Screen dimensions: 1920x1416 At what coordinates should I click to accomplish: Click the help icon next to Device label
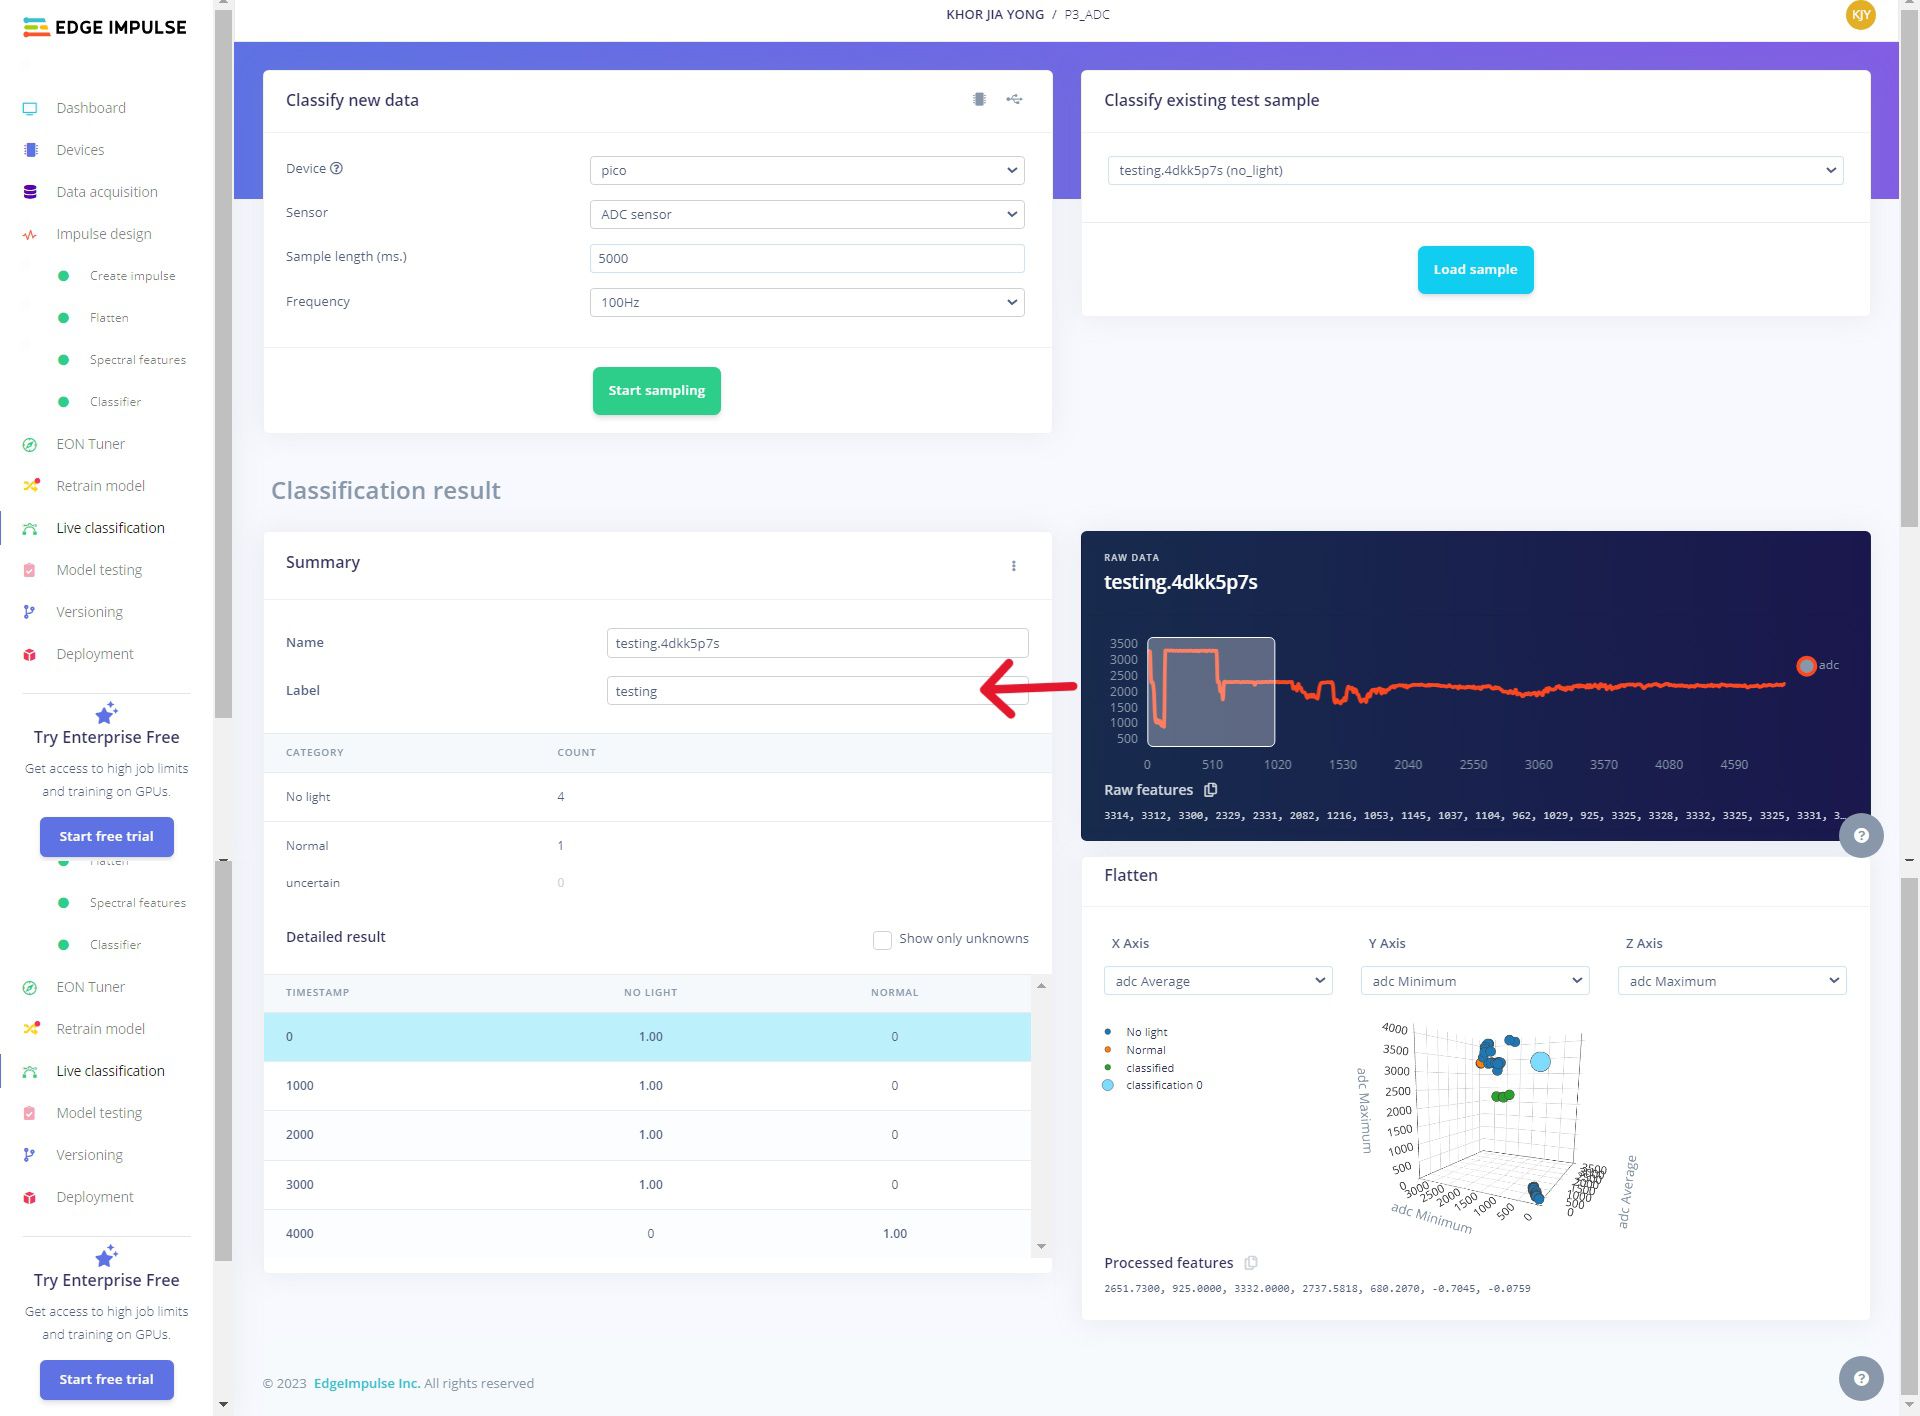[x=336, y=168]
